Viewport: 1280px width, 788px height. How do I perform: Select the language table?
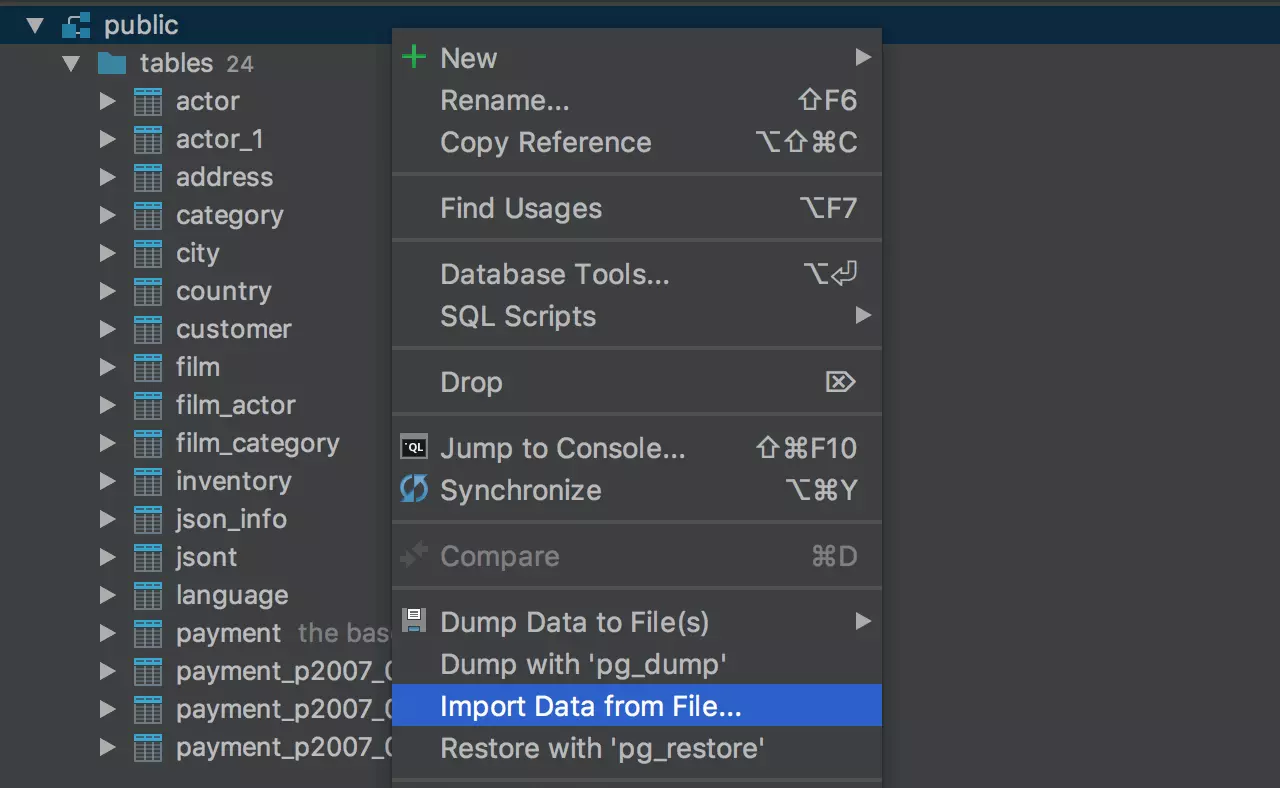(x=231, y=596)
